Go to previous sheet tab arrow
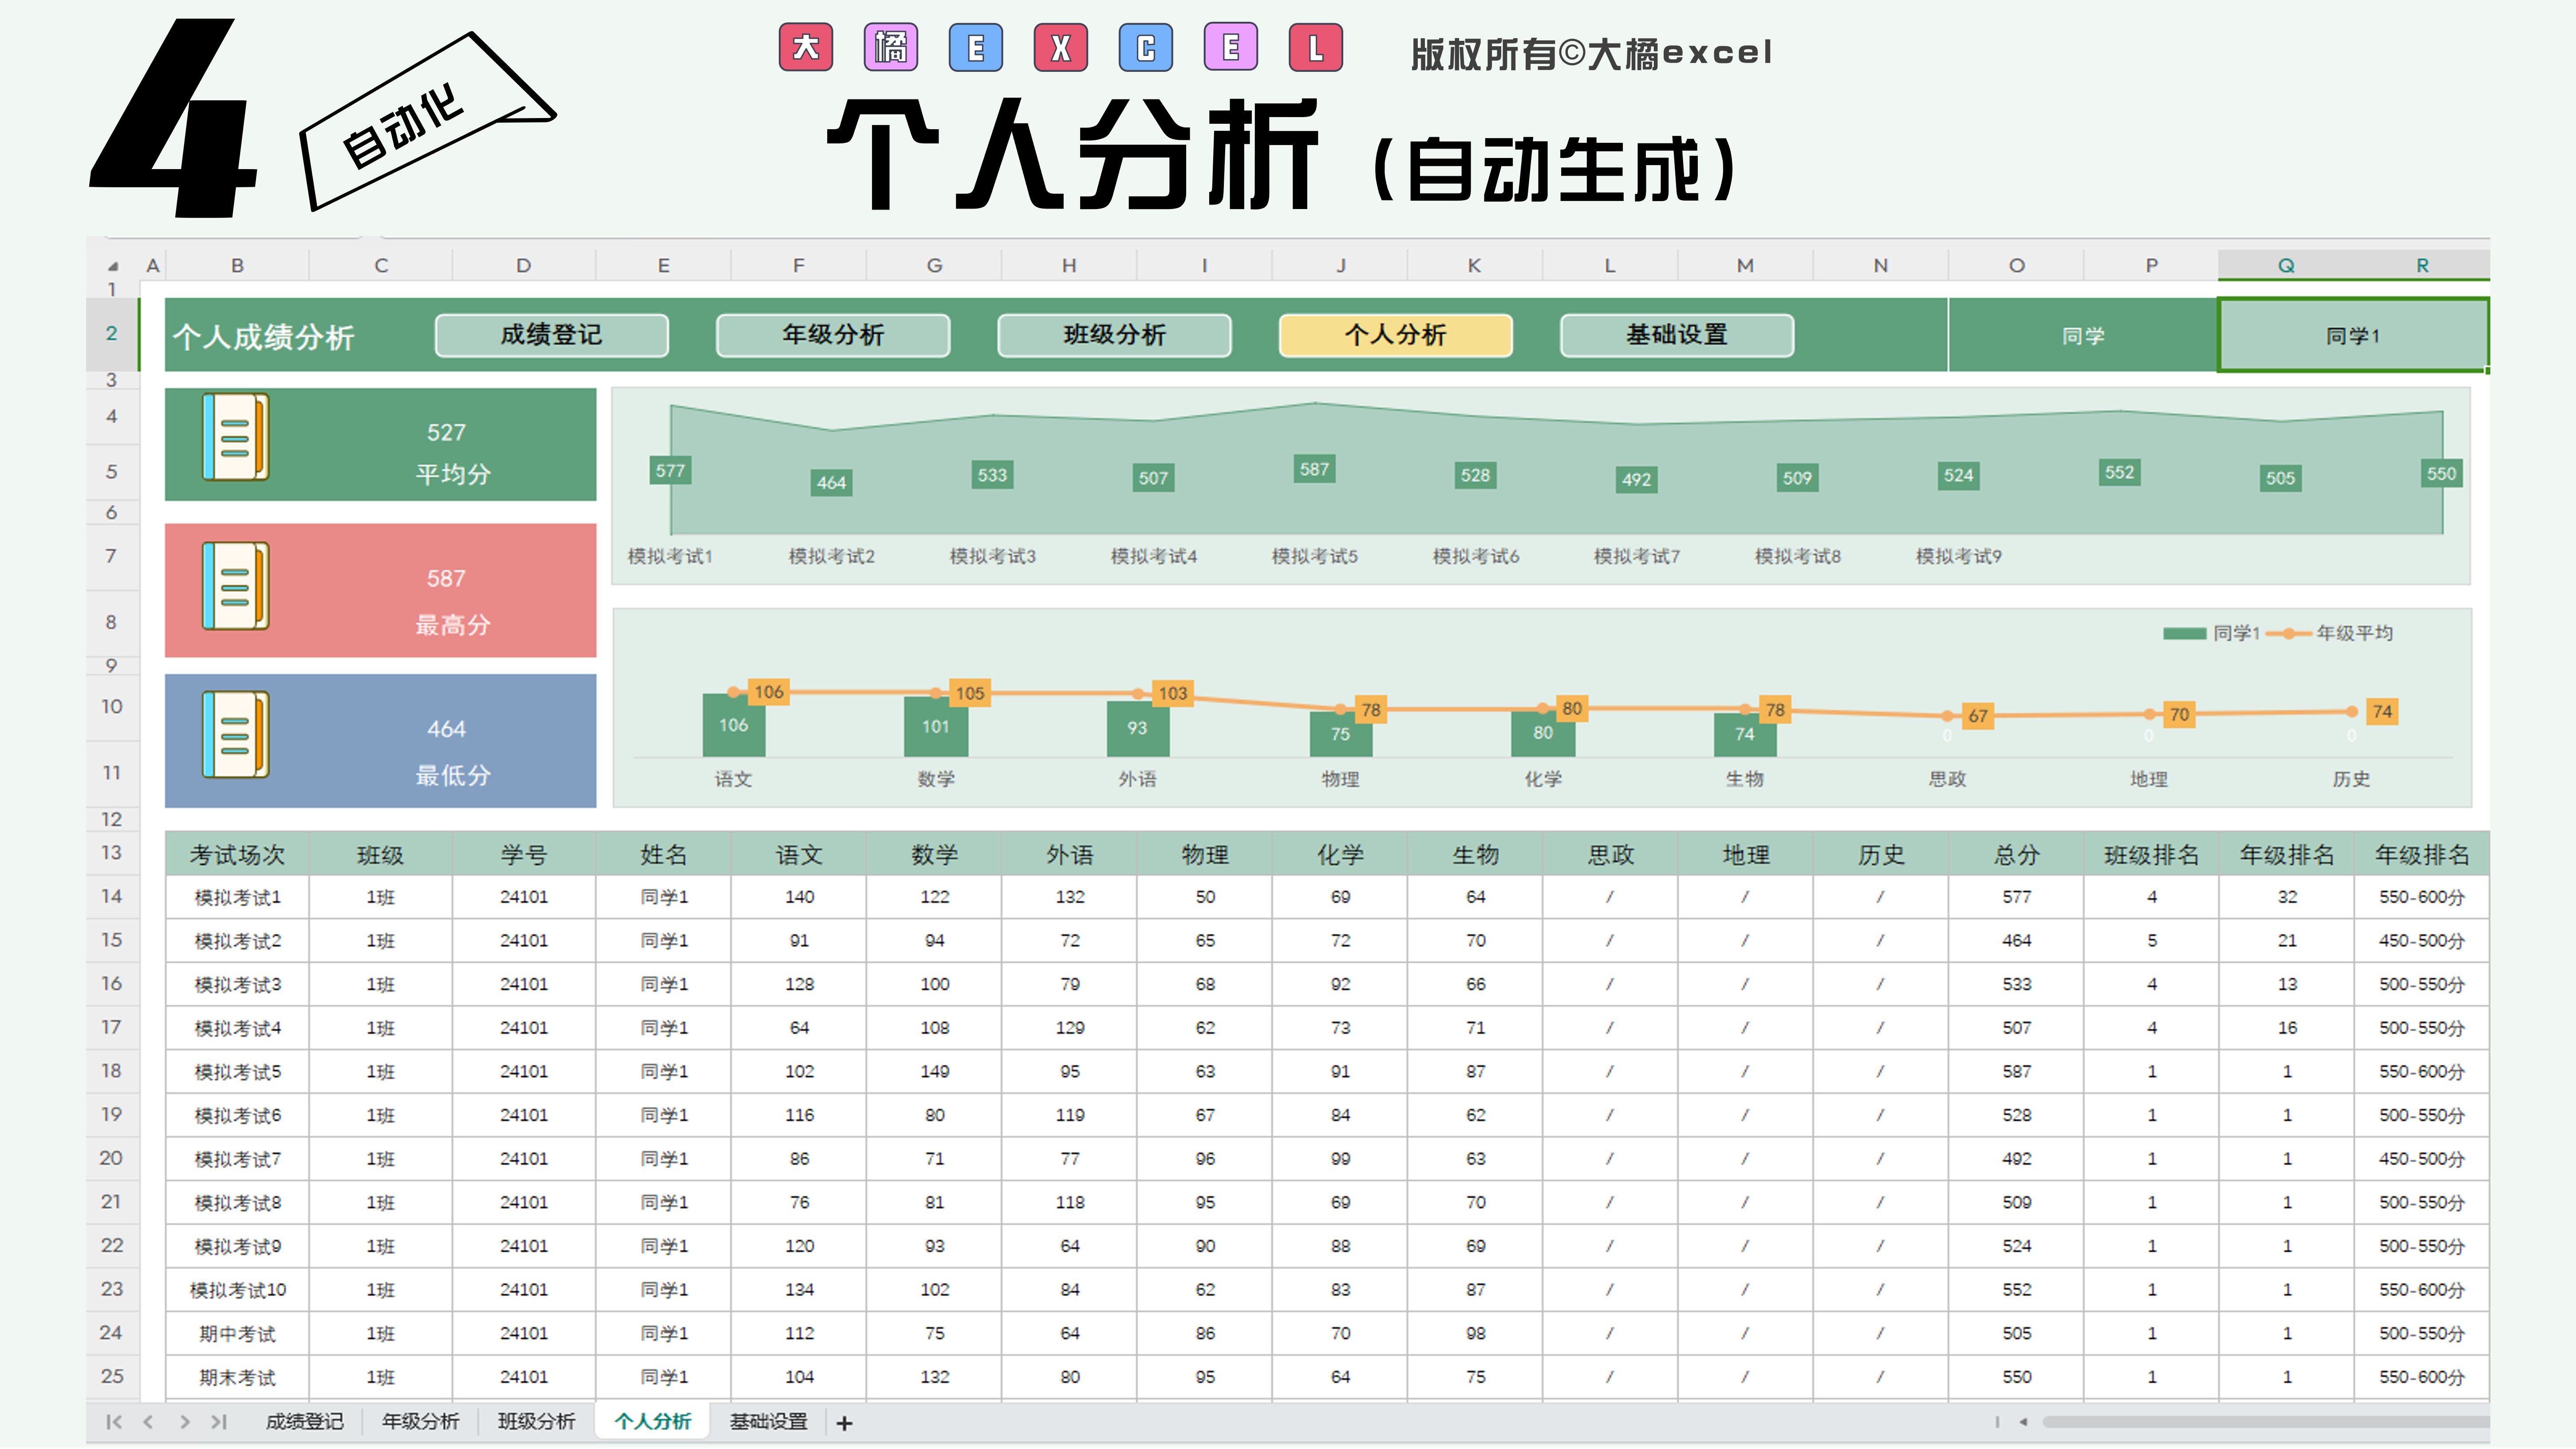This screenshot has height=1449, width=2576. pyautogui.click(x=148, y=1422)
